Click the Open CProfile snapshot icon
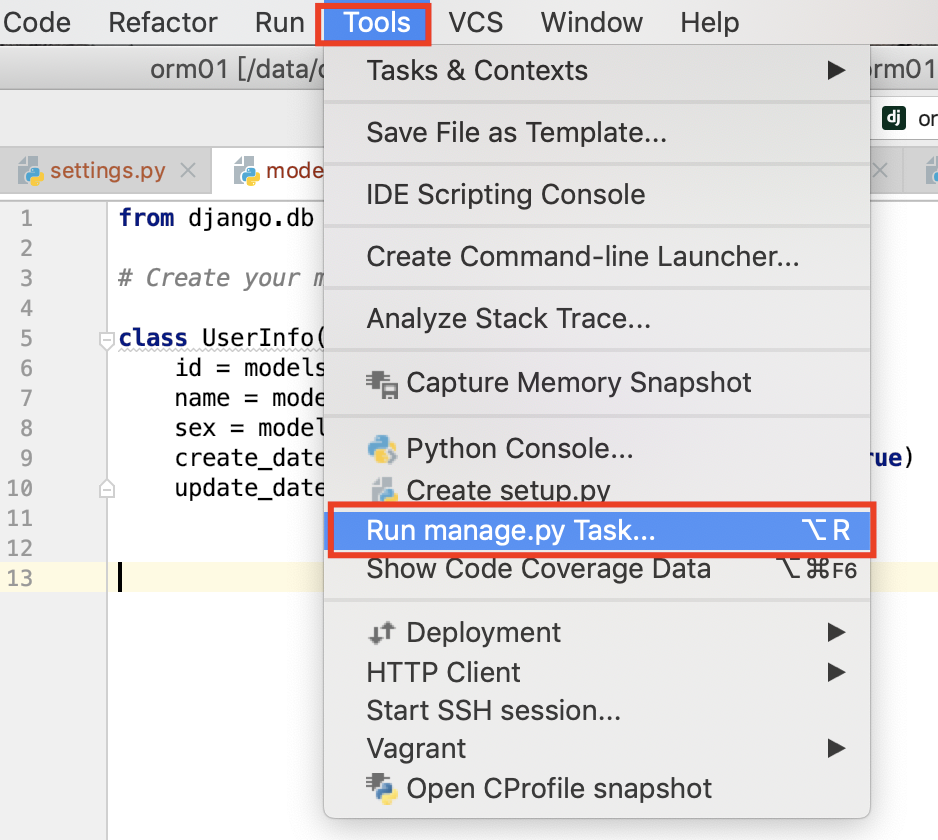This screenshot has width=938, height=840. [x=382, y=788]
